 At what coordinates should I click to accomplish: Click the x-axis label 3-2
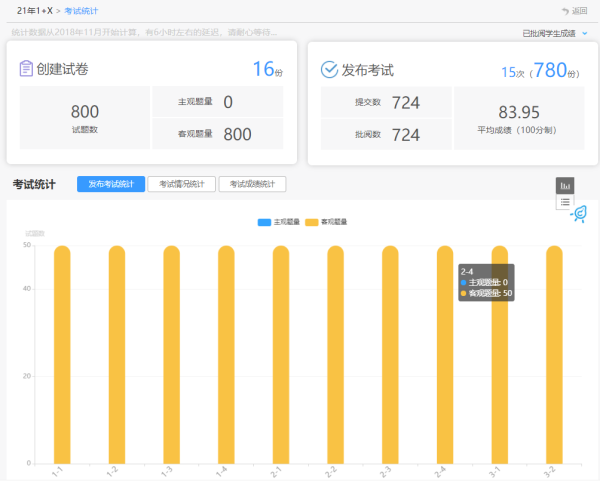point(549,472)
